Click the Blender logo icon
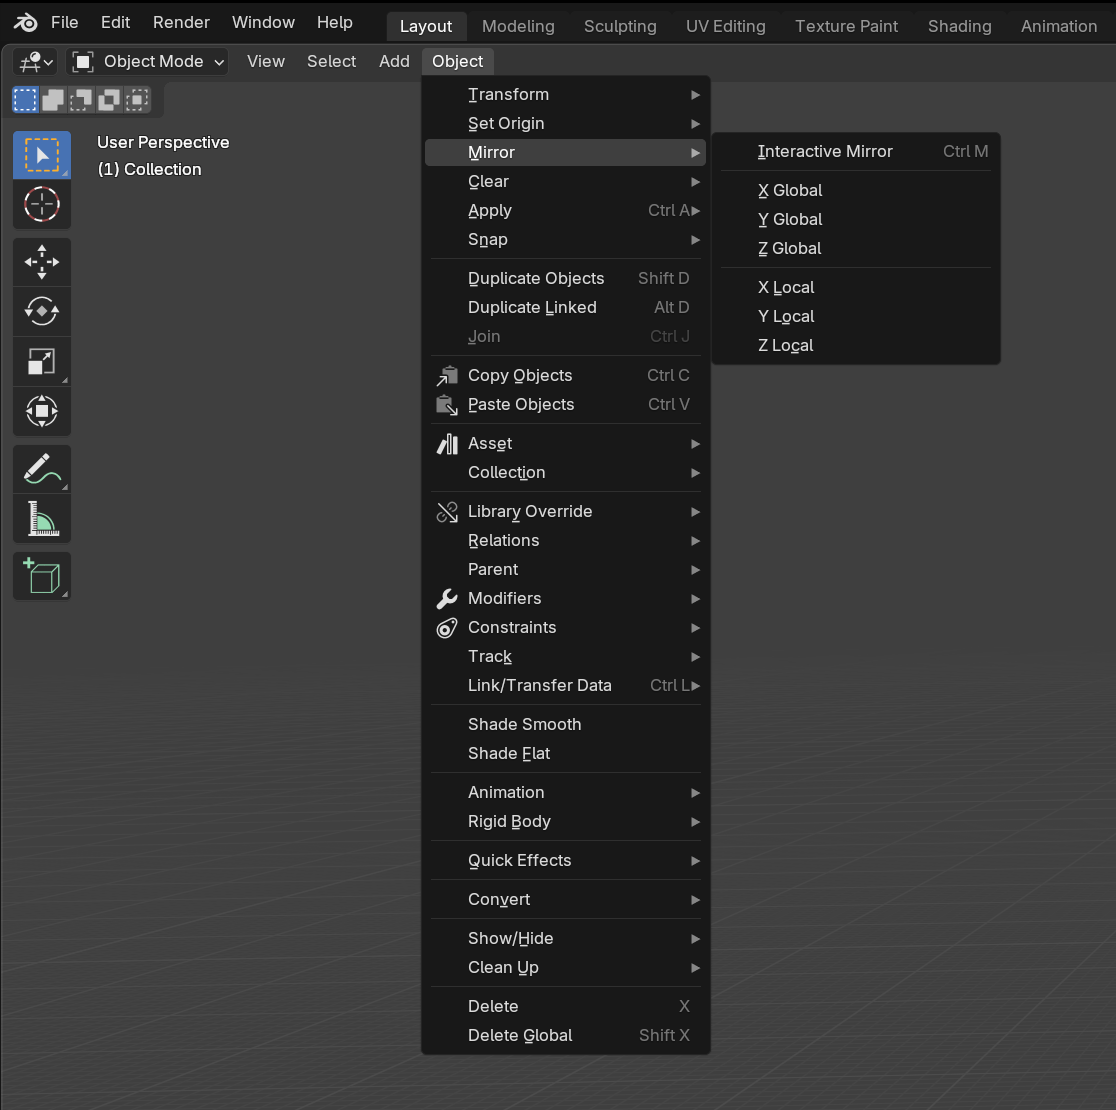This screenshot has width=1116, height=1110. (x=26, y=22)
